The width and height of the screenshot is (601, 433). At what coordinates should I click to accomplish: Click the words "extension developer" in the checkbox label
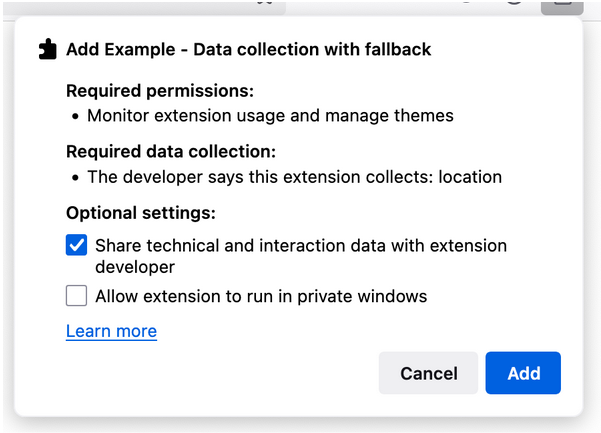(135, 267)
